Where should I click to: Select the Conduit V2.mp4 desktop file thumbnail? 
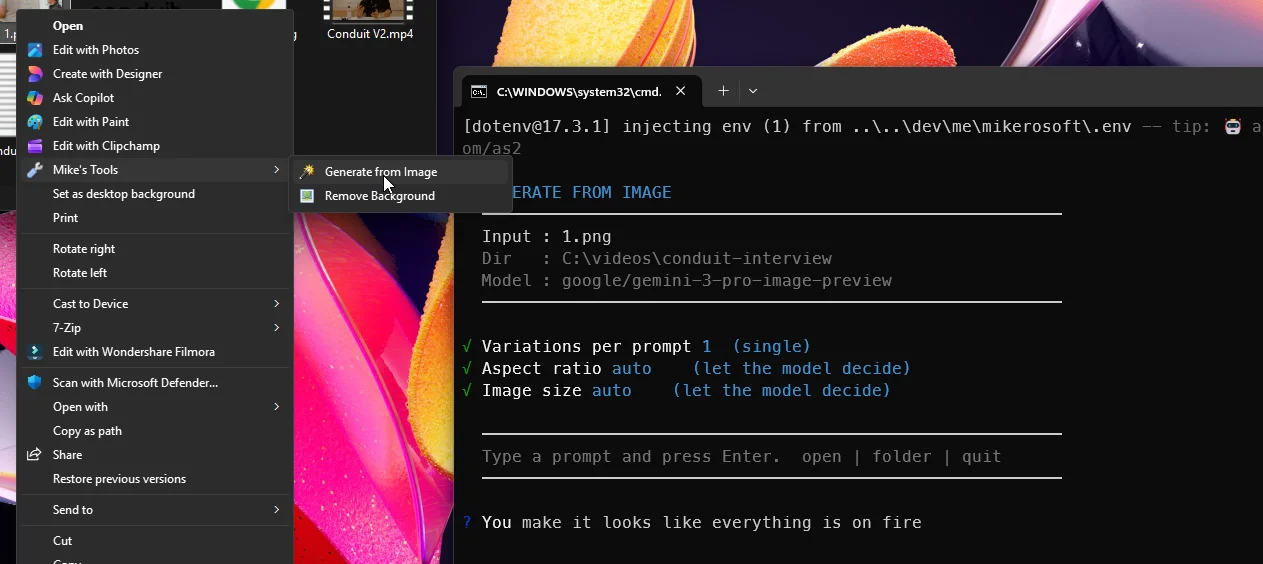point(369,12)
